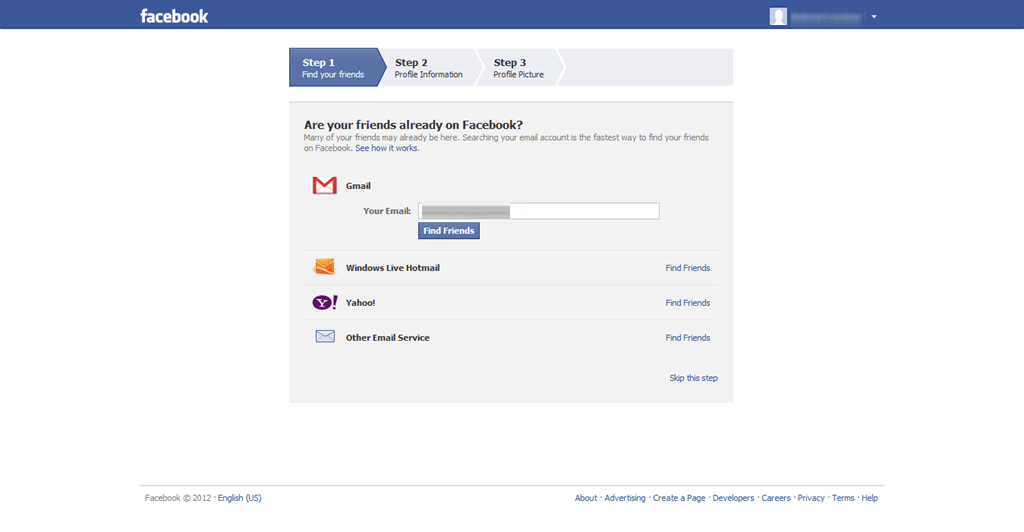Click Other Email Service label
The height and width of the screenshot is (532, 1024).
tap(387, 337)
